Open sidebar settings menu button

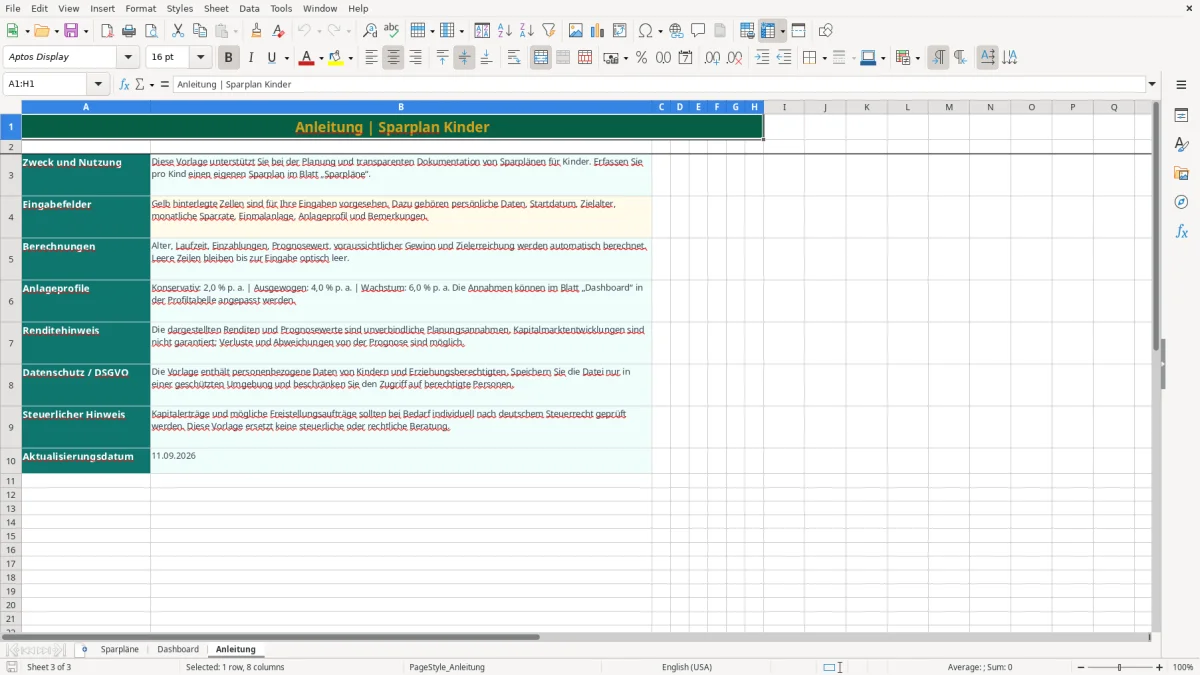(x=1181, y=85)
